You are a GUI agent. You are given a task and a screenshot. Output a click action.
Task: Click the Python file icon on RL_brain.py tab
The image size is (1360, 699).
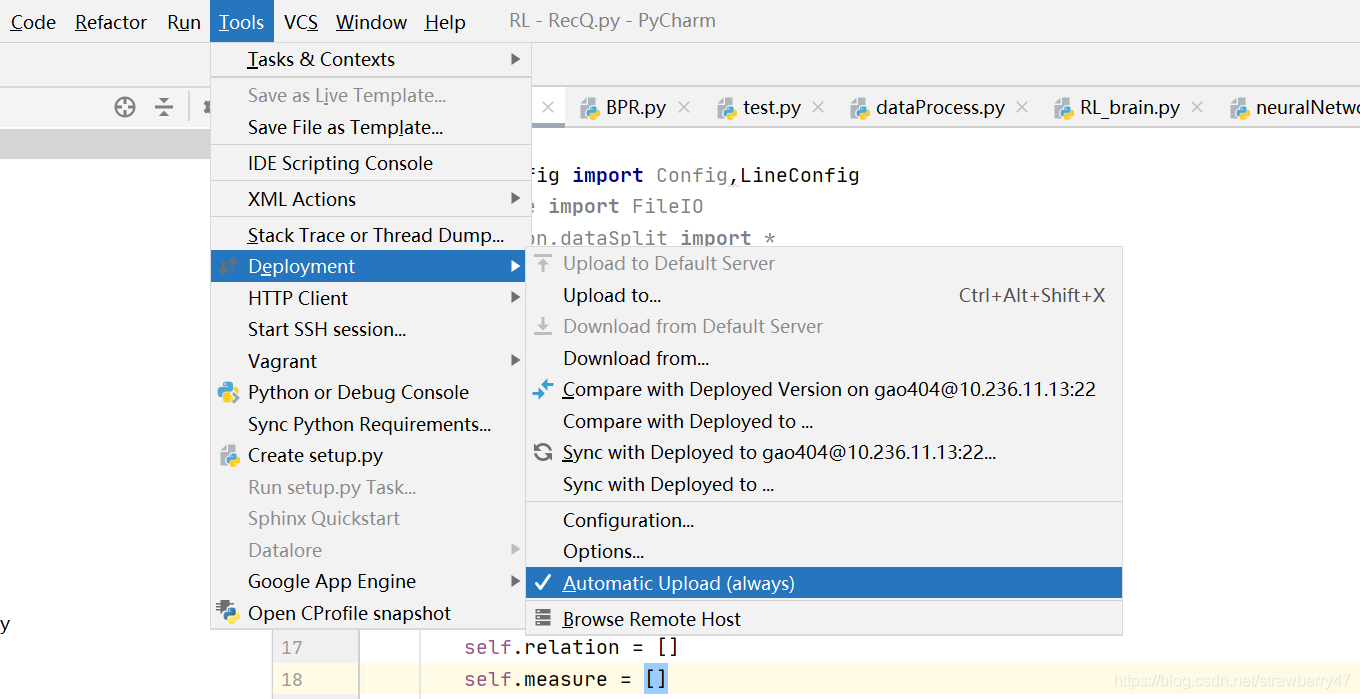1063,107
